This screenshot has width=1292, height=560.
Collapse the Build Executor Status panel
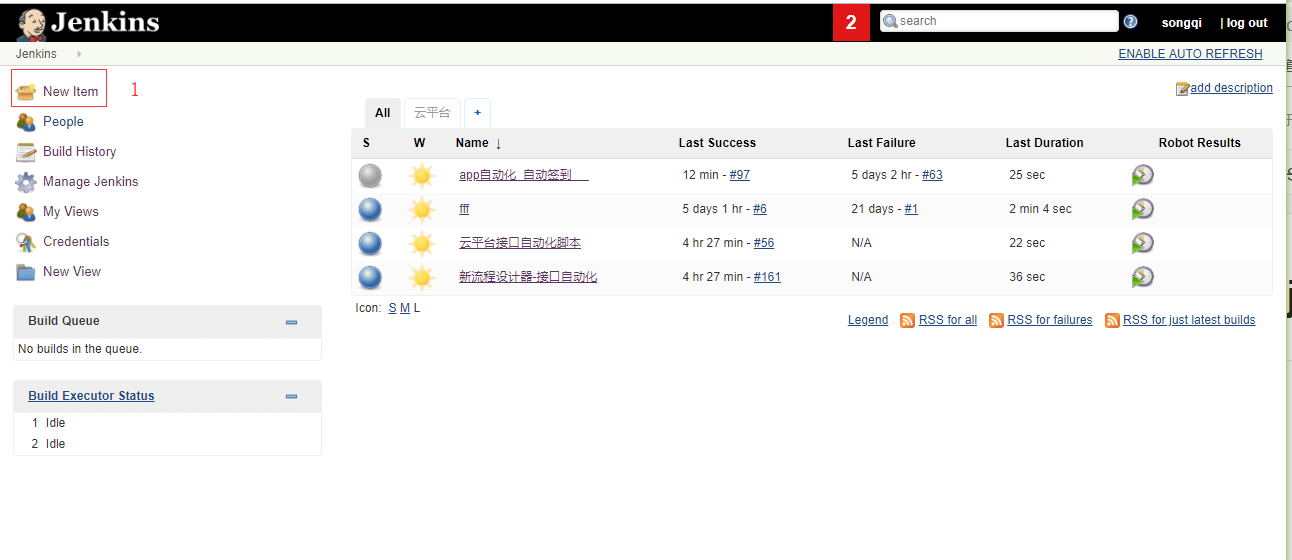pos(291,397)
